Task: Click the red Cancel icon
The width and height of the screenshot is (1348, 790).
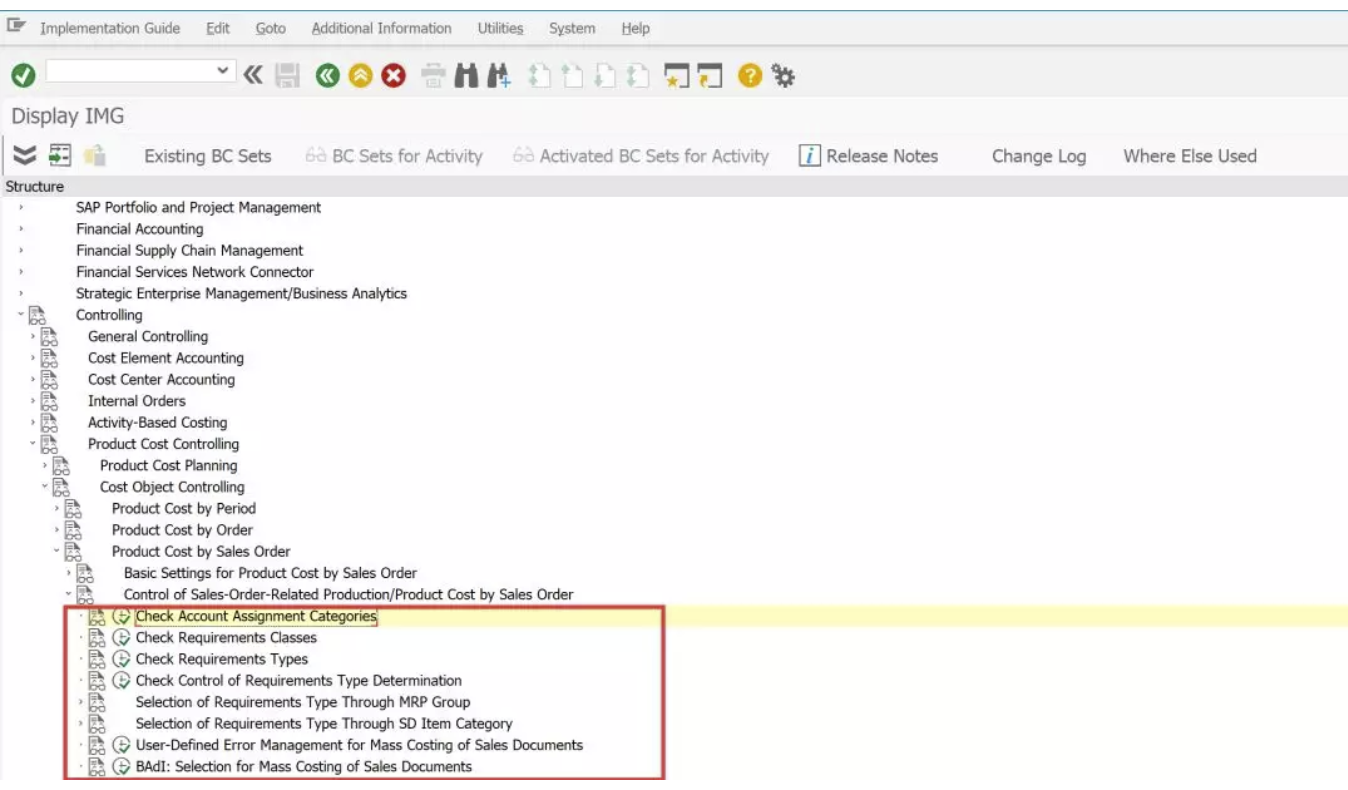Action: pos(394,76)
